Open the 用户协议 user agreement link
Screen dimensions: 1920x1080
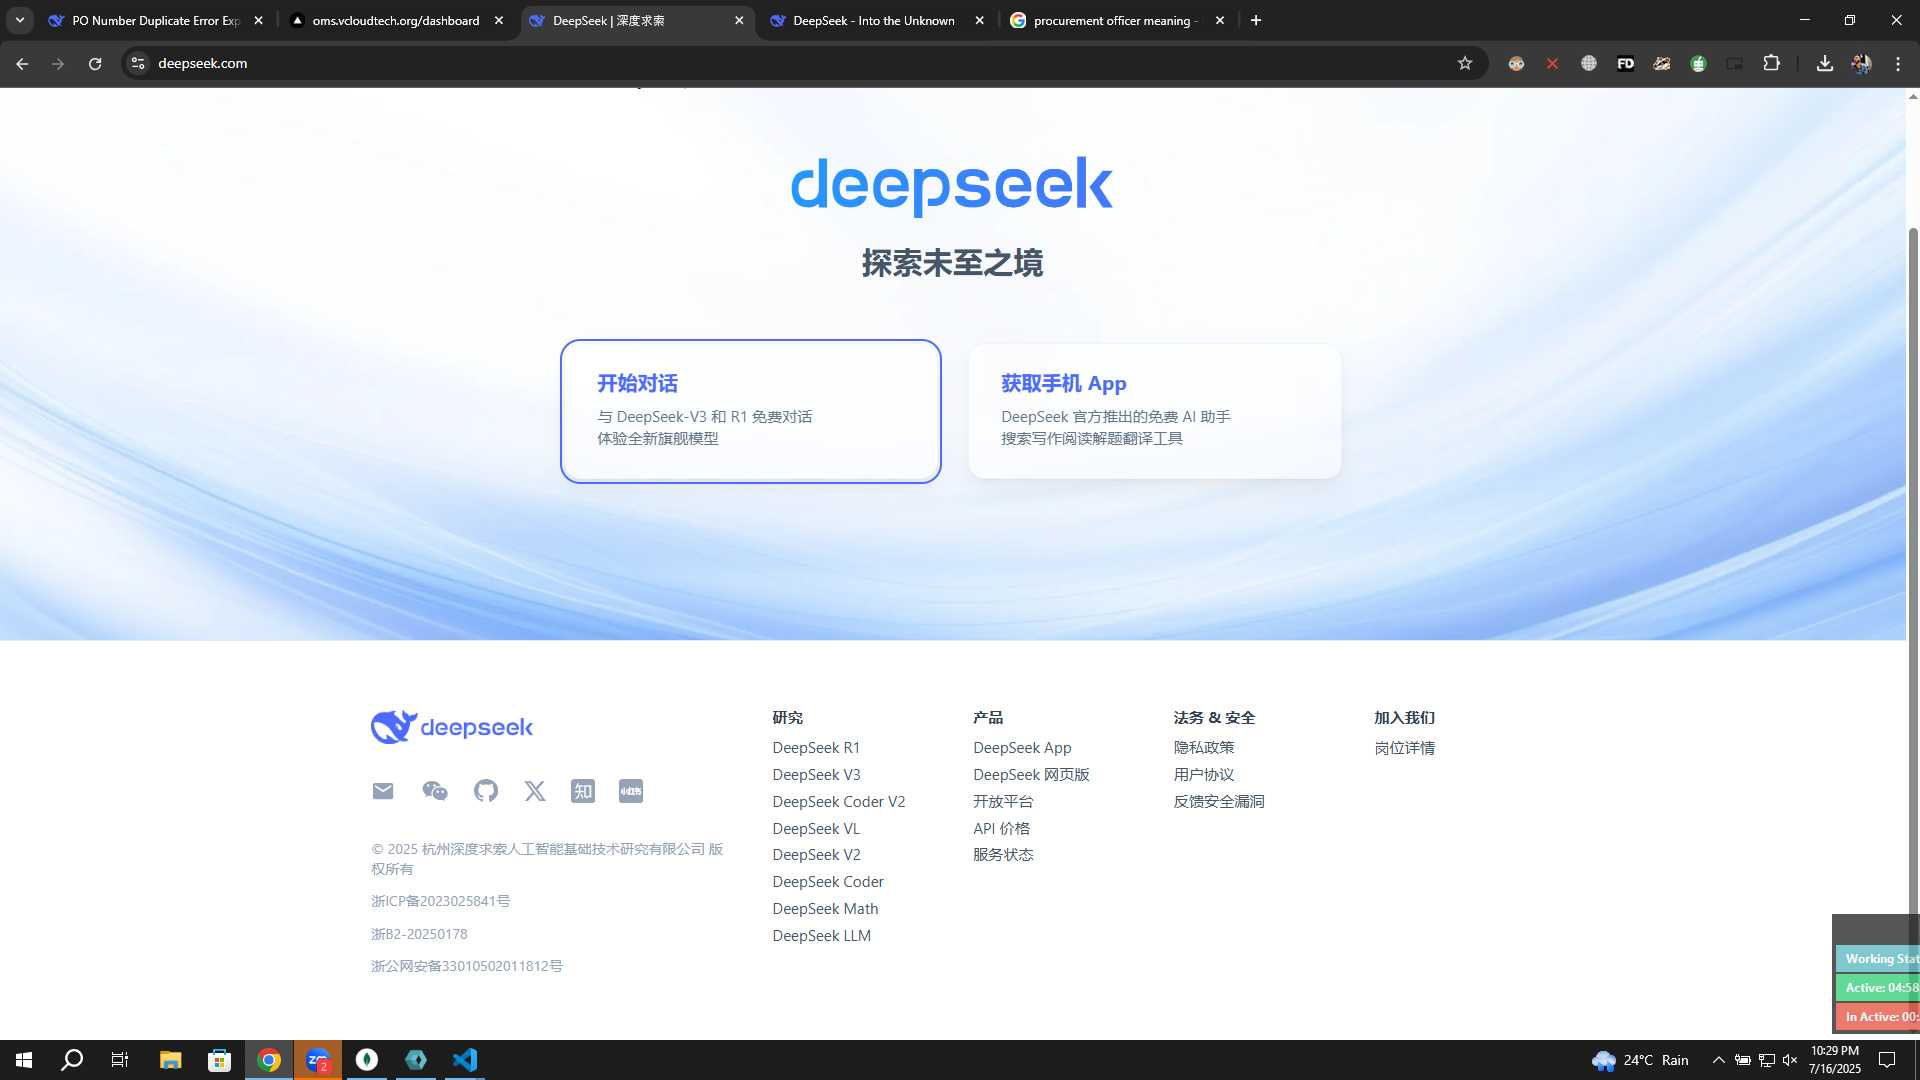pos(1204,775)
